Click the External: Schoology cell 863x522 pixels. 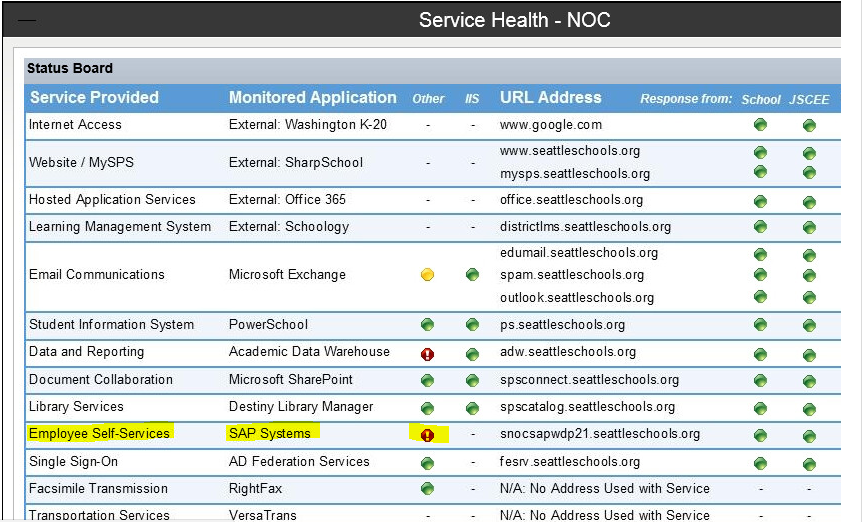(289, 227)
